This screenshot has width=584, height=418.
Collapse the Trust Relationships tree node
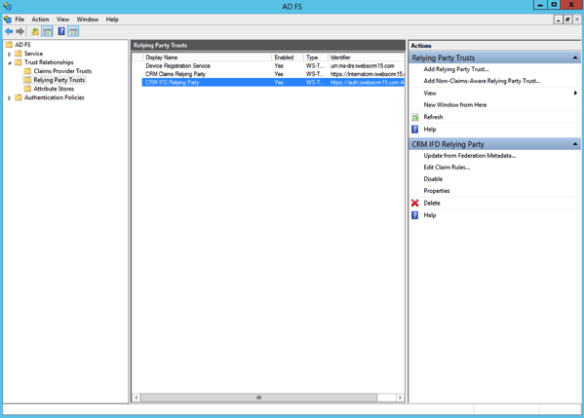tap(9, 63)
